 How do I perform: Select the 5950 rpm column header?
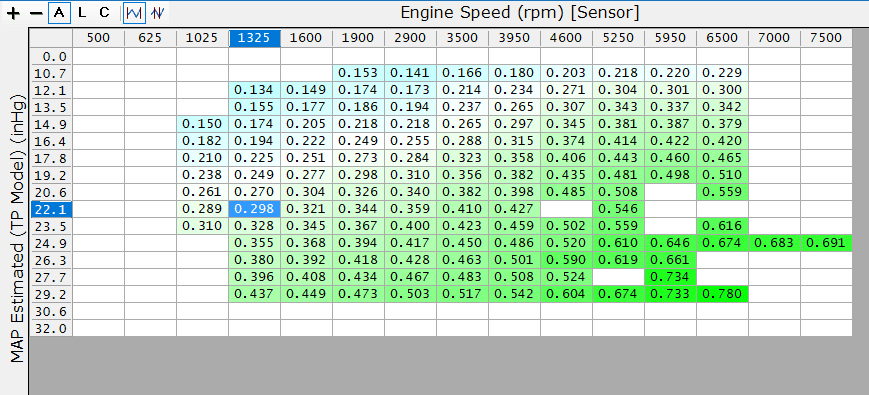[671, 38]
